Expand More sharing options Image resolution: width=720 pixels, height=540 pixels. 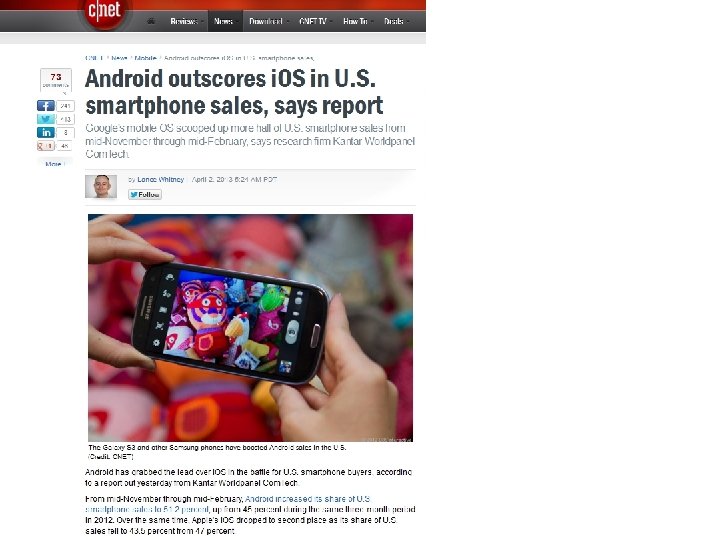pyautogui.click(x=55, y=164)
